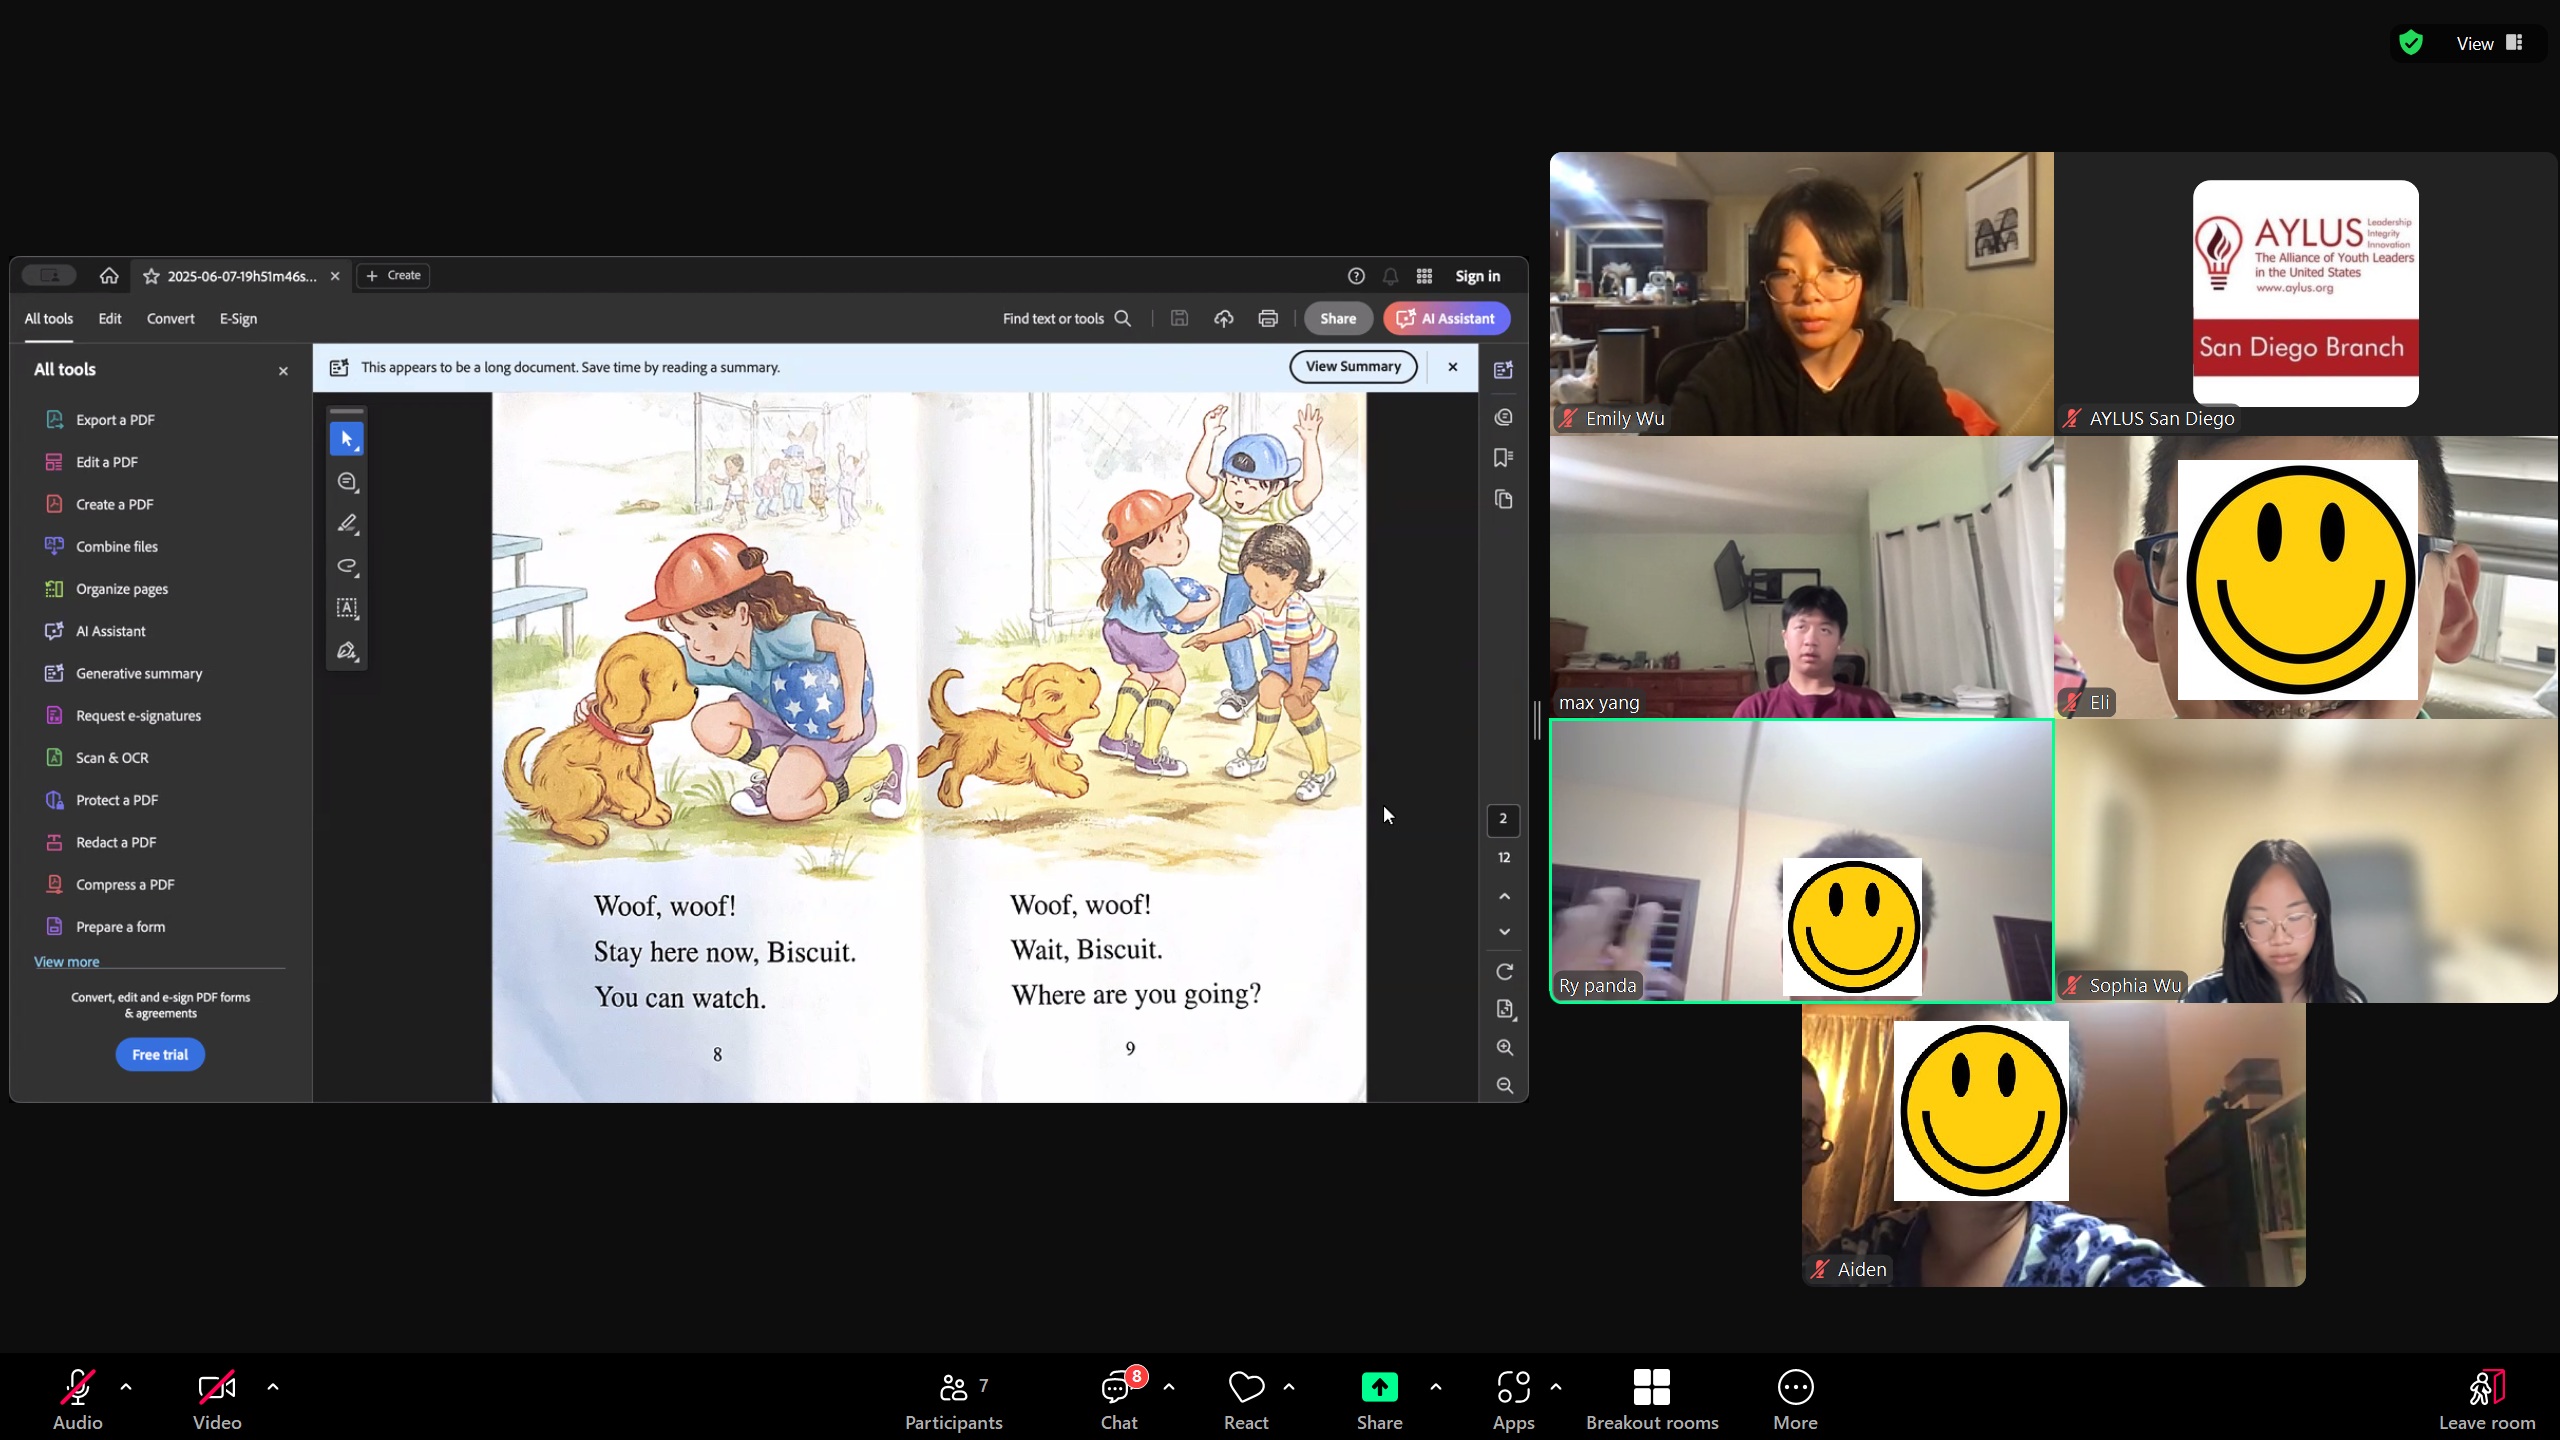Open the Zoom Chat panel
This screenshot has height=1440, width=2560.
[x=1119, y=1399]
